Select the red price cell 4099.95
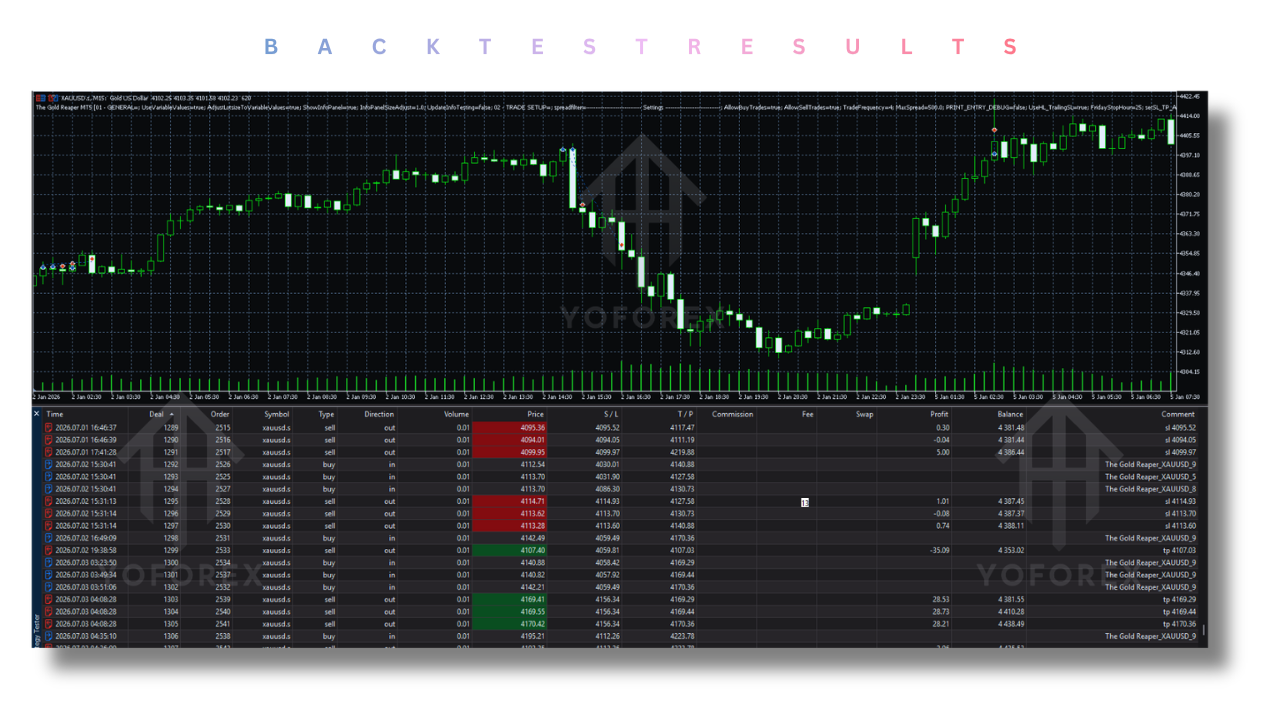The height and width of the screenshot is (720, 1280). click(509, 452)
